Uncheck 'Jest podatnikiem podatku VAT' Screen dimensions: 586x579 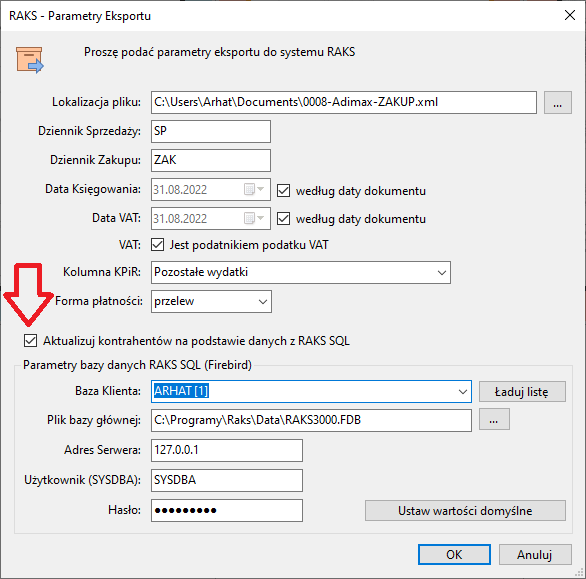[157, 245]
